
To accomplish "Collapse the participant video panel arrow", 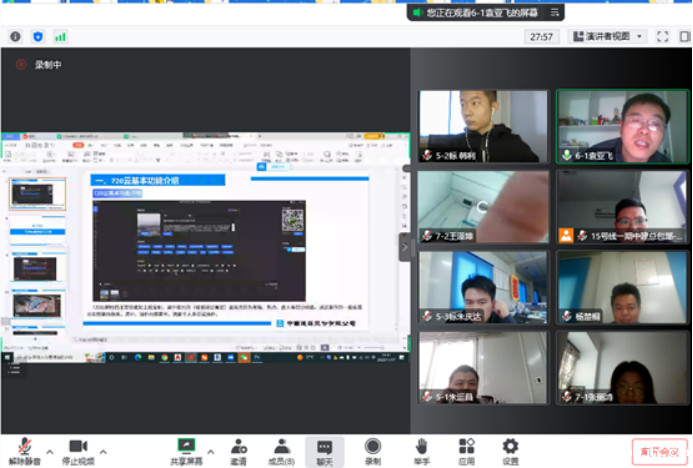I will pyautogui.click(x=406, y=246).
